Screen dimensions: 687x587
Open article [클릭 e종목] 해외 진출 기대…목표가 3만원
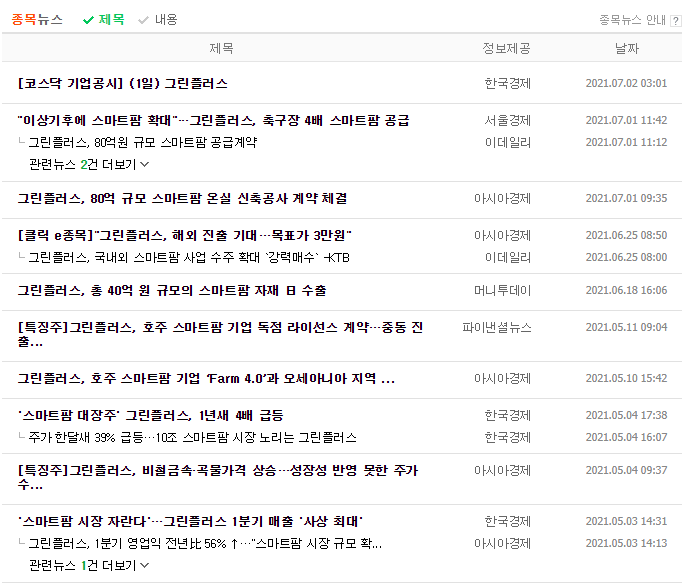coord(184,235)
